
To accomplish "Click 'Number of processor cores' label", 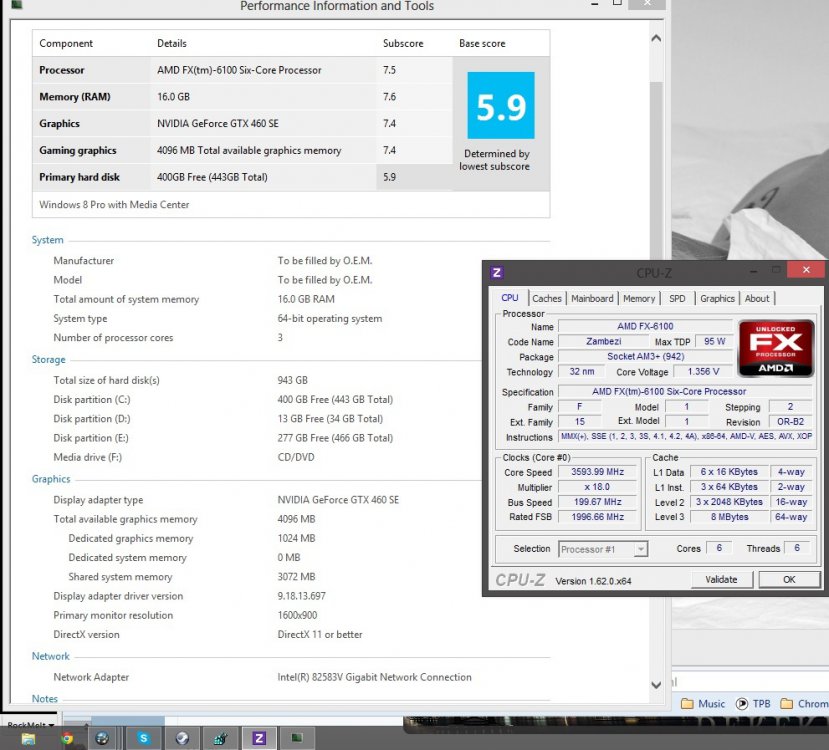I will click(x=113, y=338).
